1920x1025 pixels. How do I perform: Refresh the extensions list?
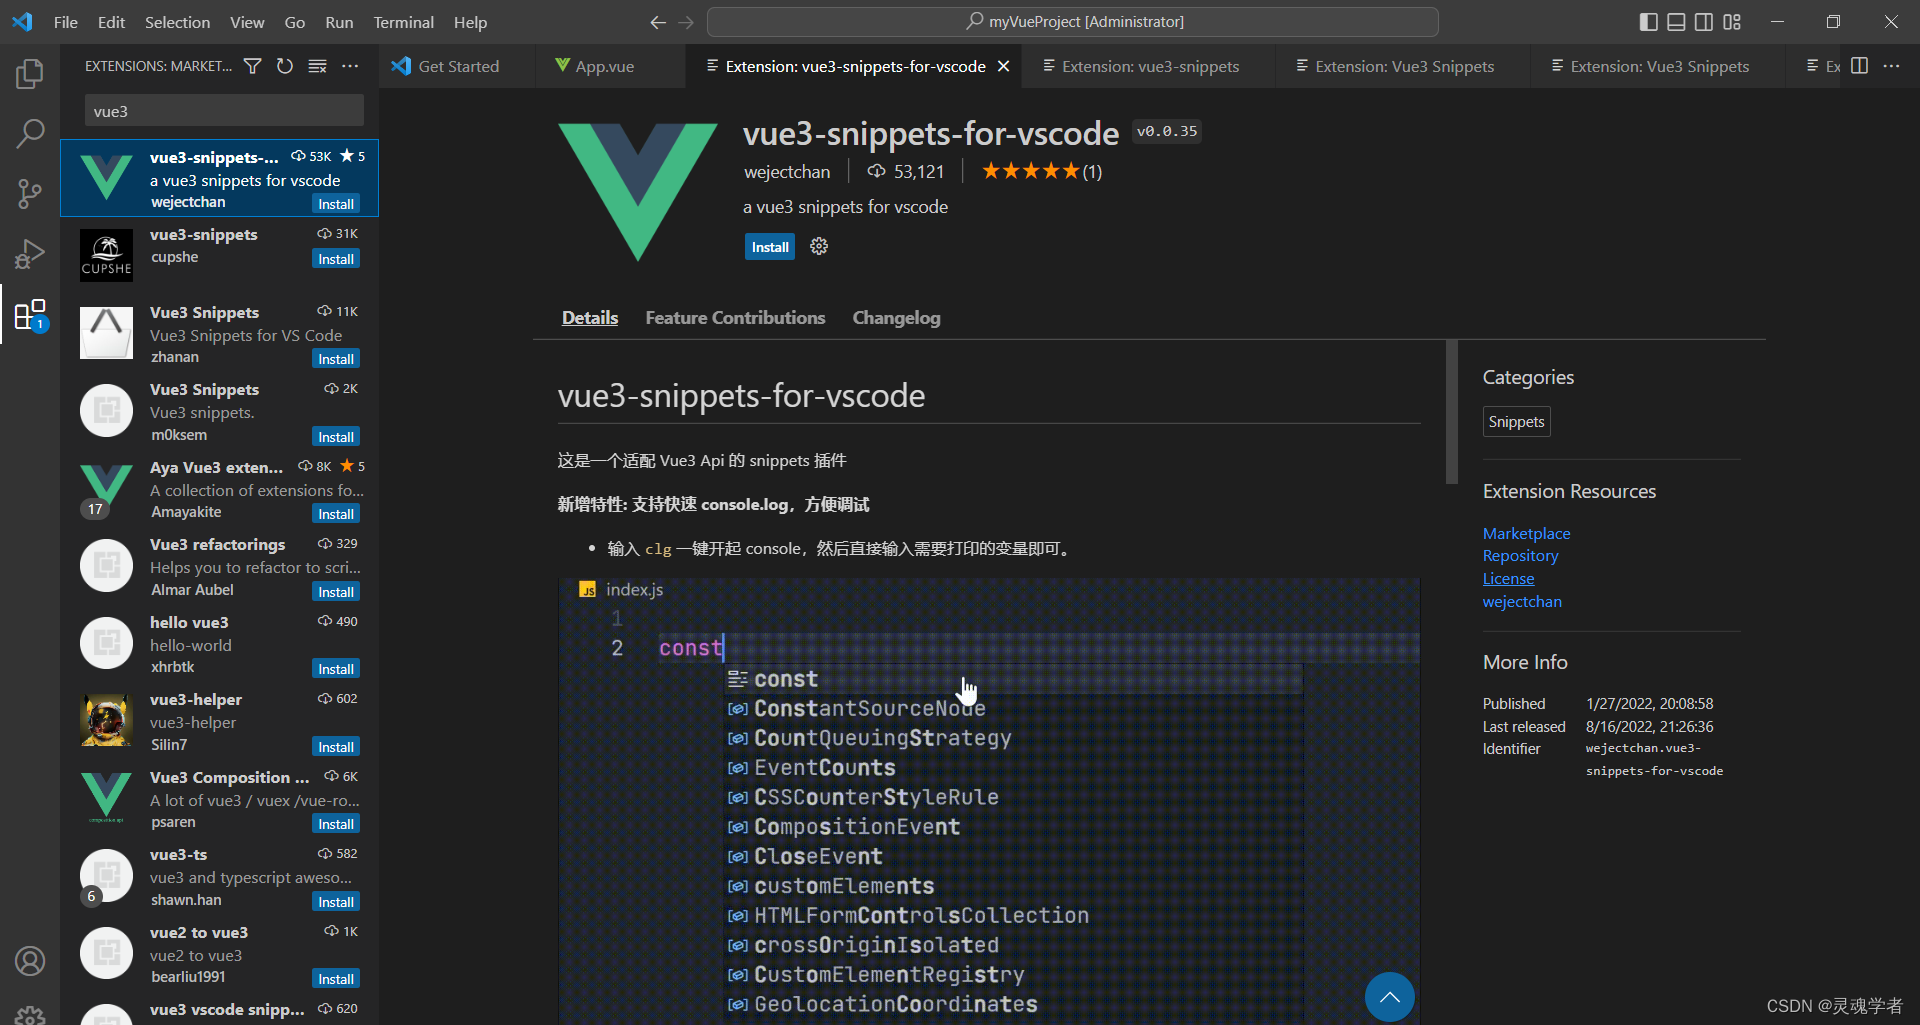tap(285, 66)
